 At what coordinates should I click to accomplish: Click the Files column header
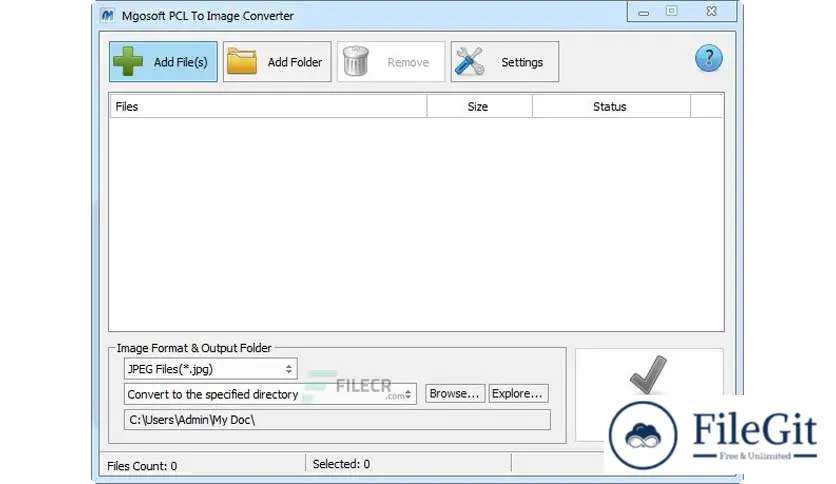(268, 107)
